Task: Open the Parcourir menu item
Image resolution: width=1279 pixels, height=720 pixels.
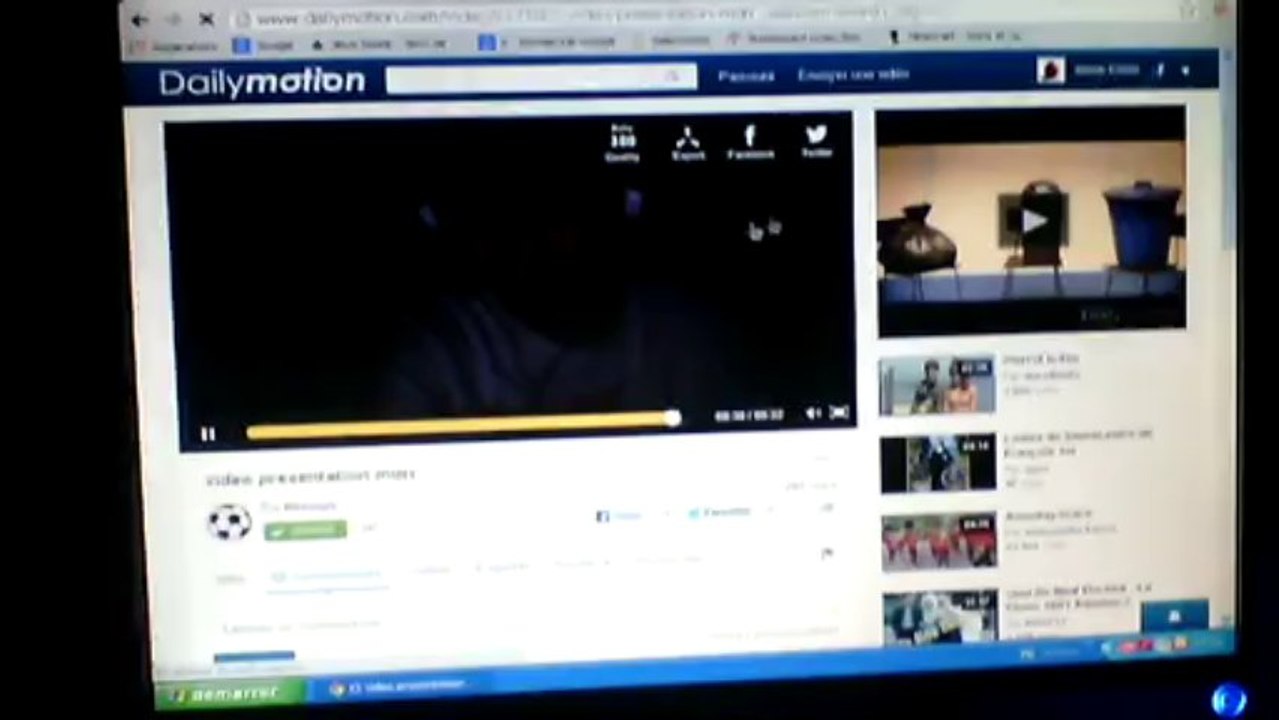Action: click(746, 76)
